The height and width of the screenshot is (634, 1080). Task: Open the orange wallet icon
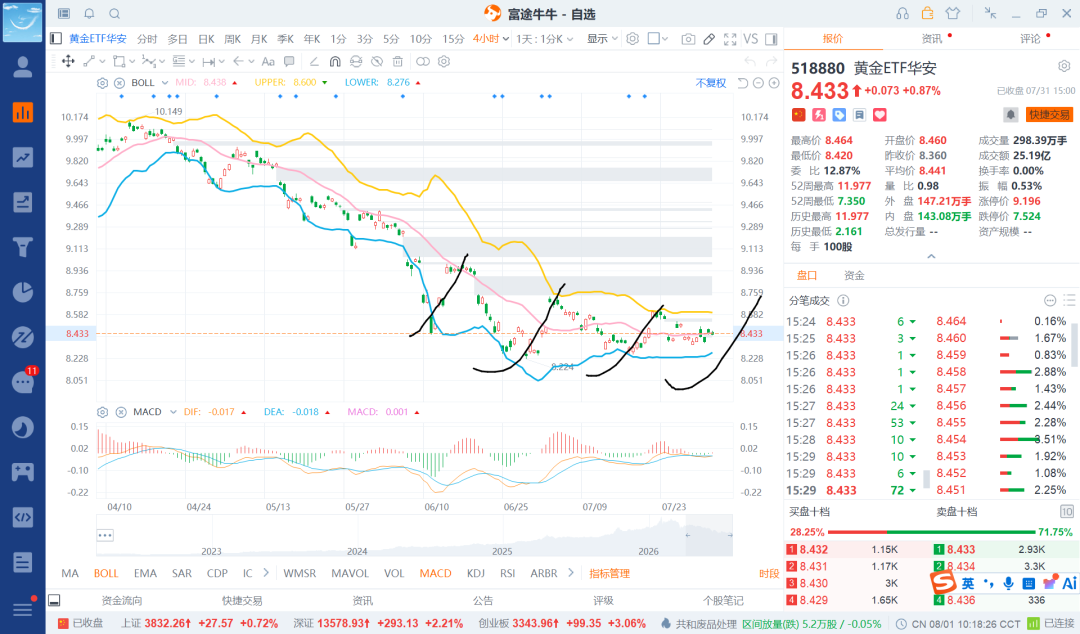pos(927,13)
